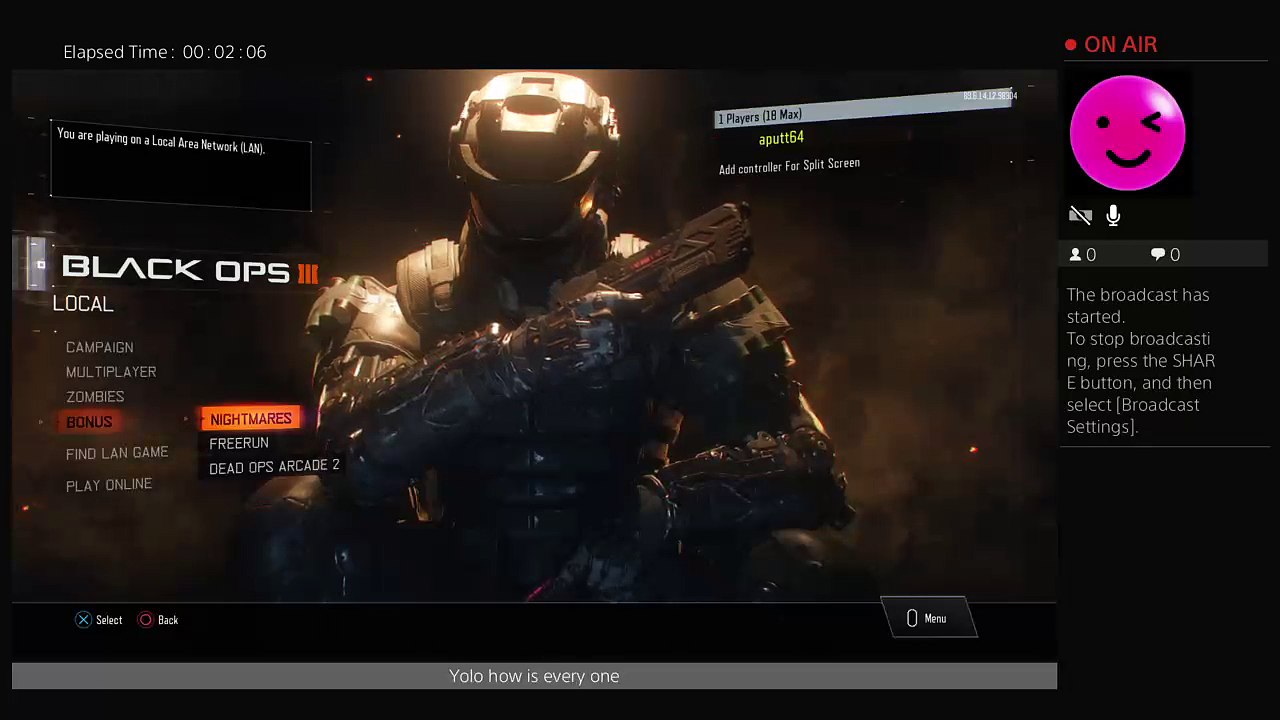Viewport: 1280px width, 720px height.
Task: Click the viewer count person icon
Action: click(1076, 255)
